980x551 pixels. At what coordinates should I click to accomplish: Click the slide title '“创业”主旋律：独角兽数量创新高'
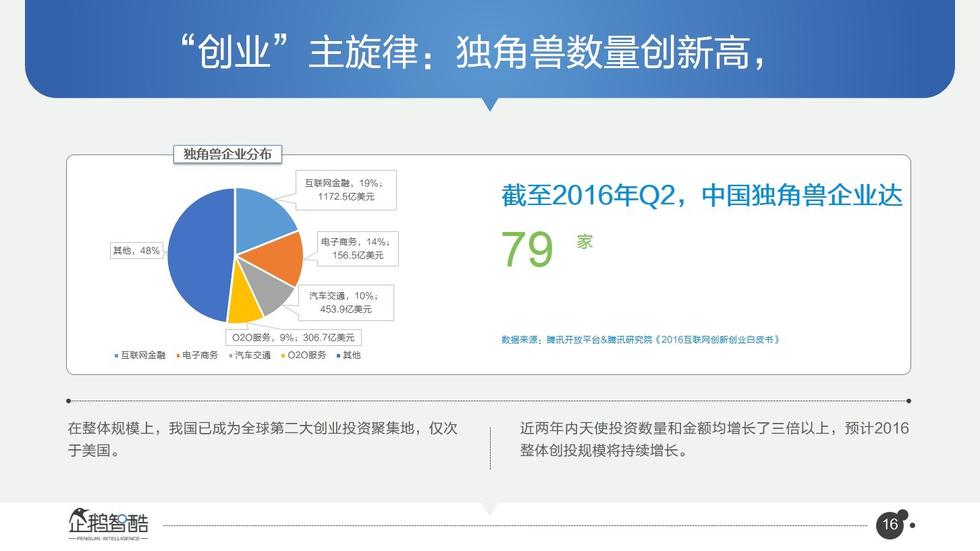click(473, 52)
